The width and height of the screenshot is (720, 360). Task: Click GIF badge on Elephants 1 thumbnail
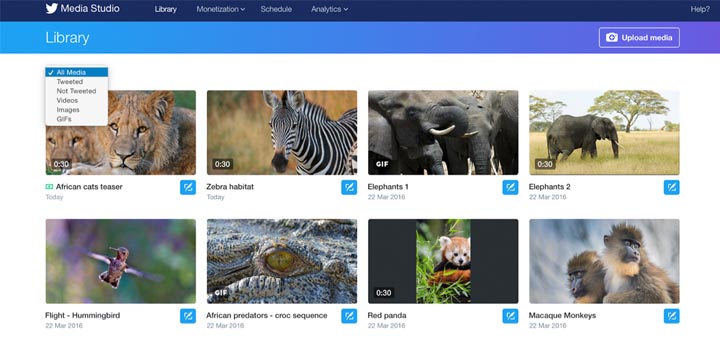coord(382,164)
